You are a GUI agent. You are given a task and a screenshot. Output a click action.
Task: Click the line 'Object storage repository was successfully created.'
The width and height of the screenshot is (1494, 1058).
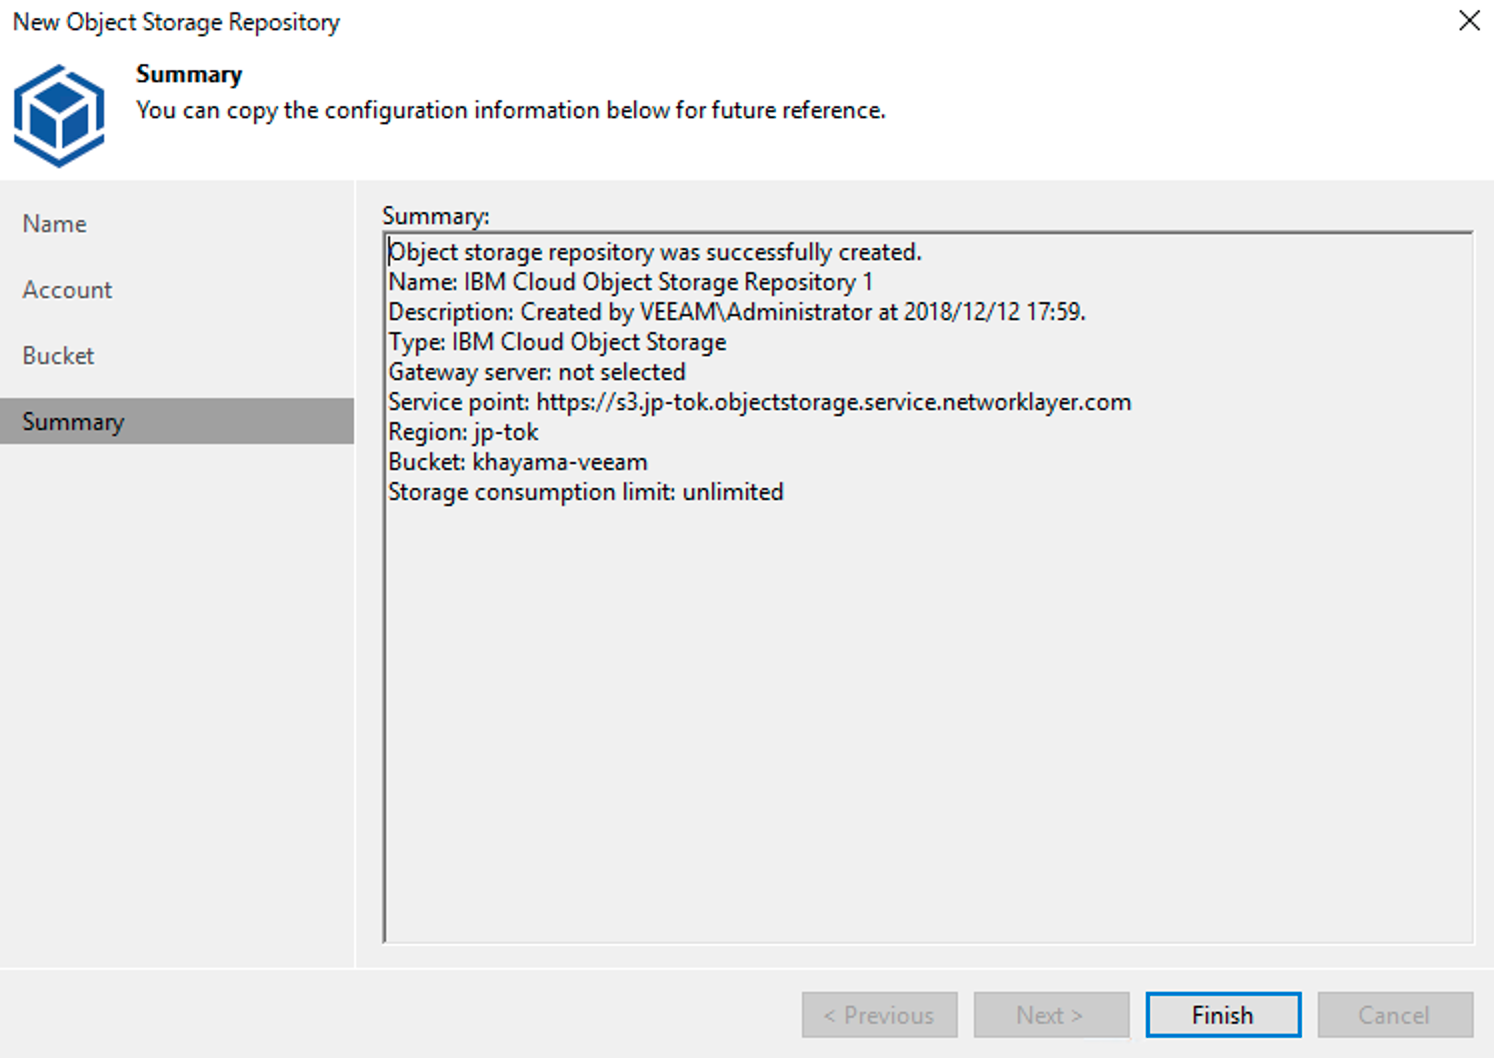click(655, 252)
